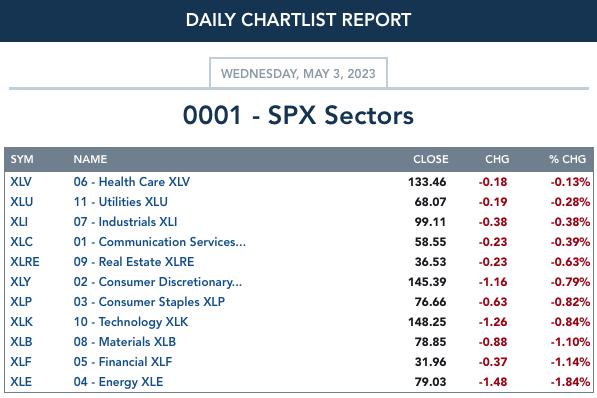Image resolution: width=597 pixels, height=398 pixels.
Task: Open 09 - Real Estate XLRE chart
Action: (134, 262)
